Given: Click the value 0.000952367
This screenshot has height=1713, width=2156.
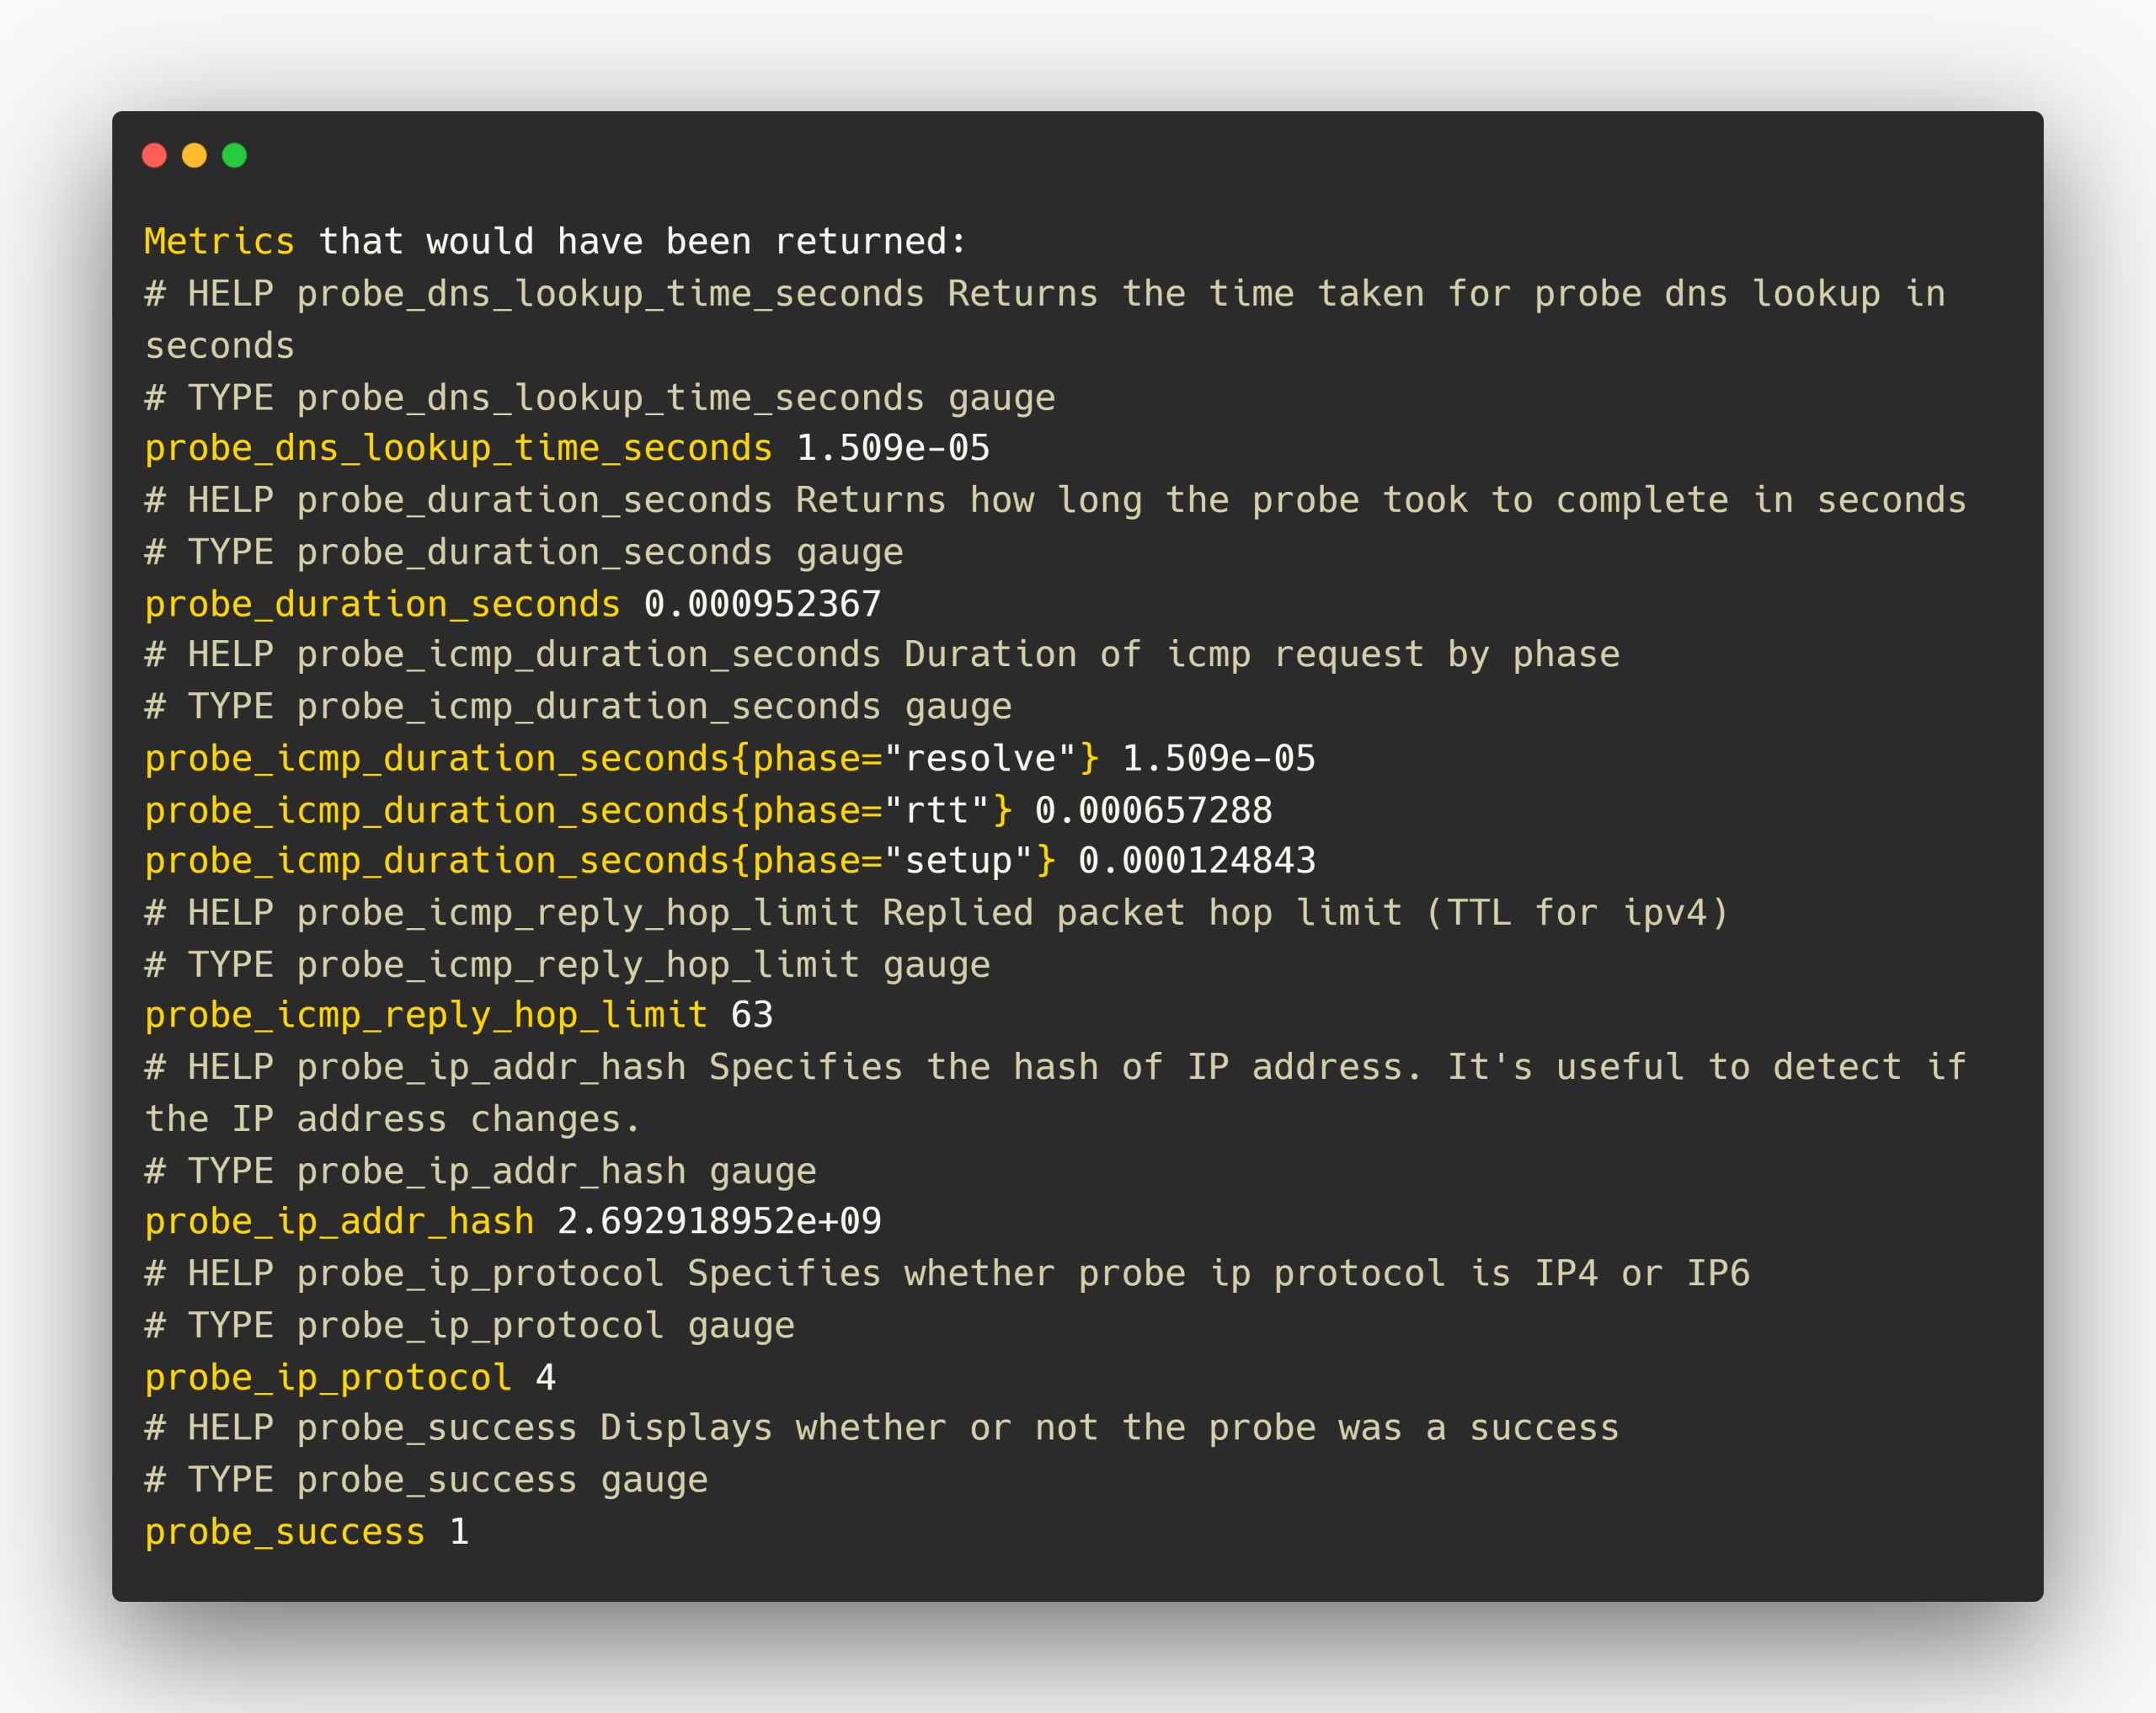Looking at the screenshot, I should tap(762, 604).
